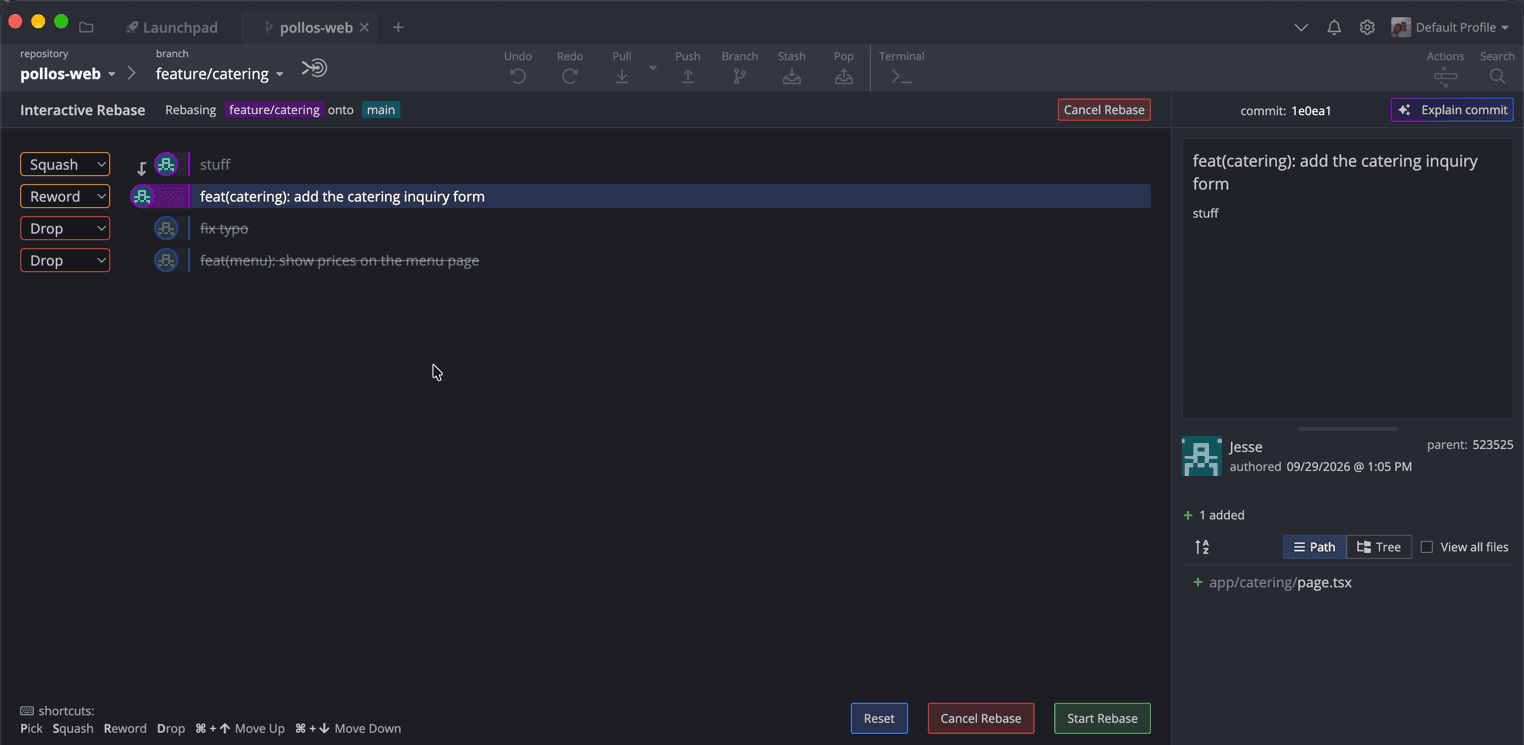Open the Actions command palette icon
This screenshot has width=1524, height=745.
[x=1445, y=76]
